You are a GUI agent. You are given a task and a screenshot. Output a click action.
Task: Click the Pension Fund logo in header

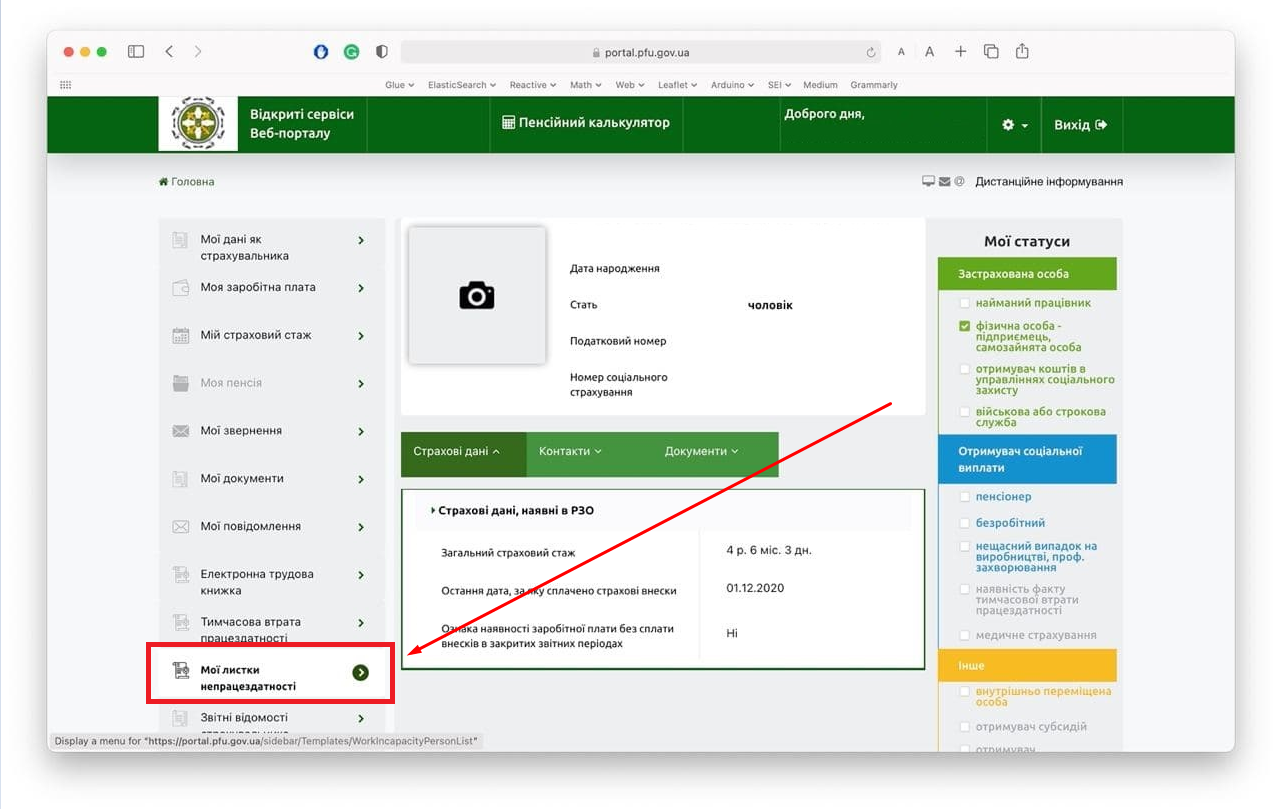pyautogui.click(x=198, y=124)
